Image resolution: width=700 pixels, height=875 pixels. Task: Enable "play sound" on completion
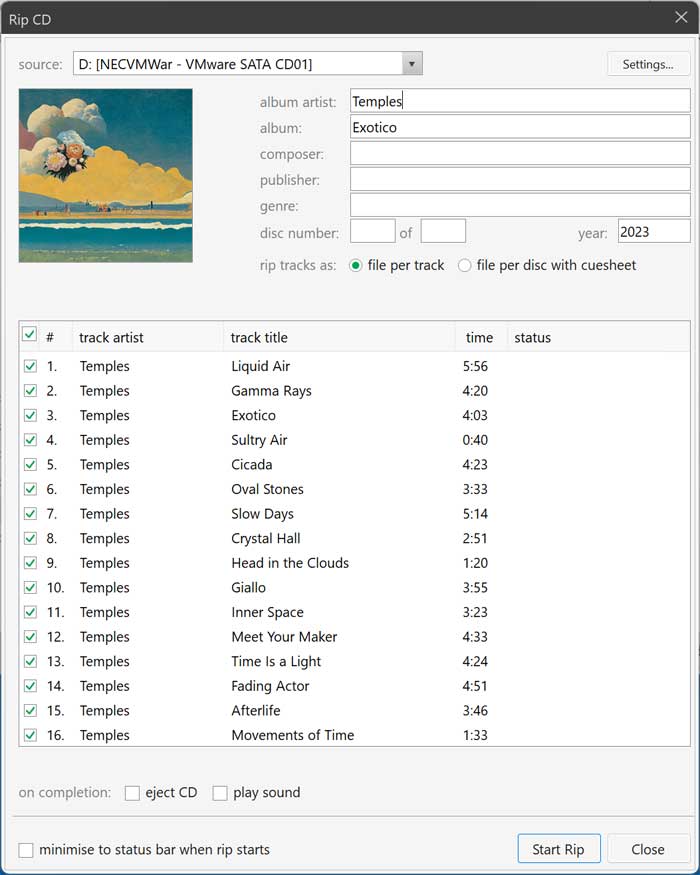click(x=219, y=792)
